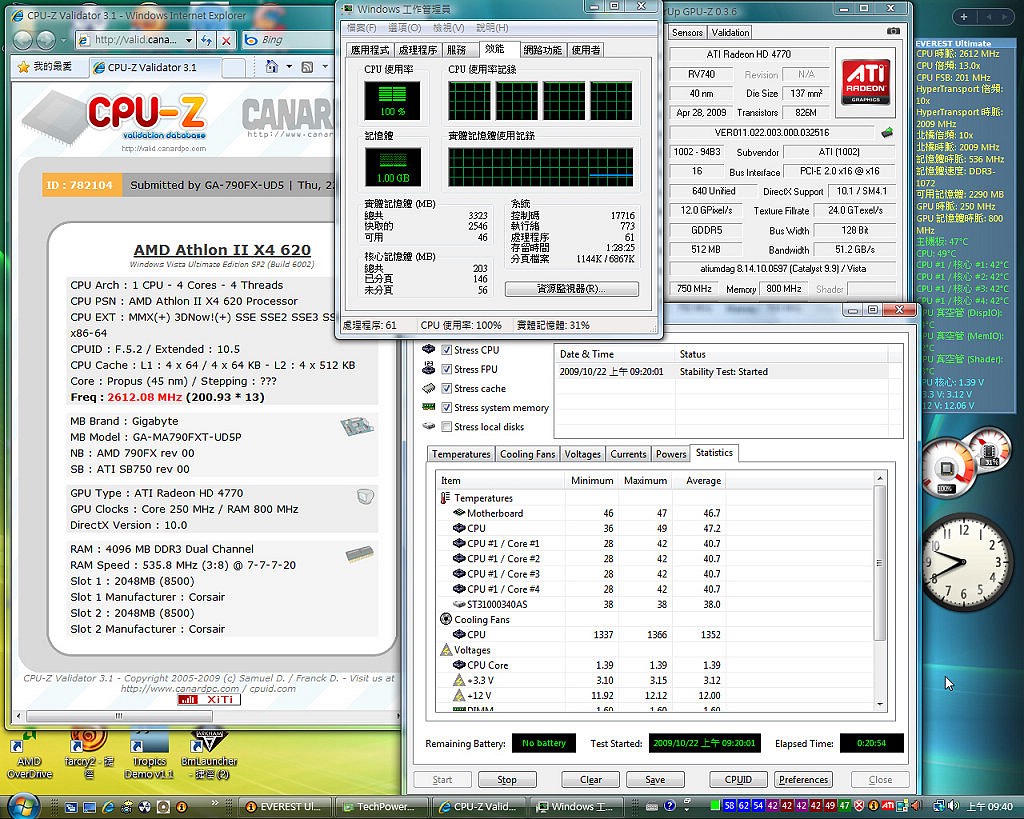Viewport: 1024px width, 819px height.
Task: Enable the Stress local disks checkbox
Action: [x=447, y=426]
